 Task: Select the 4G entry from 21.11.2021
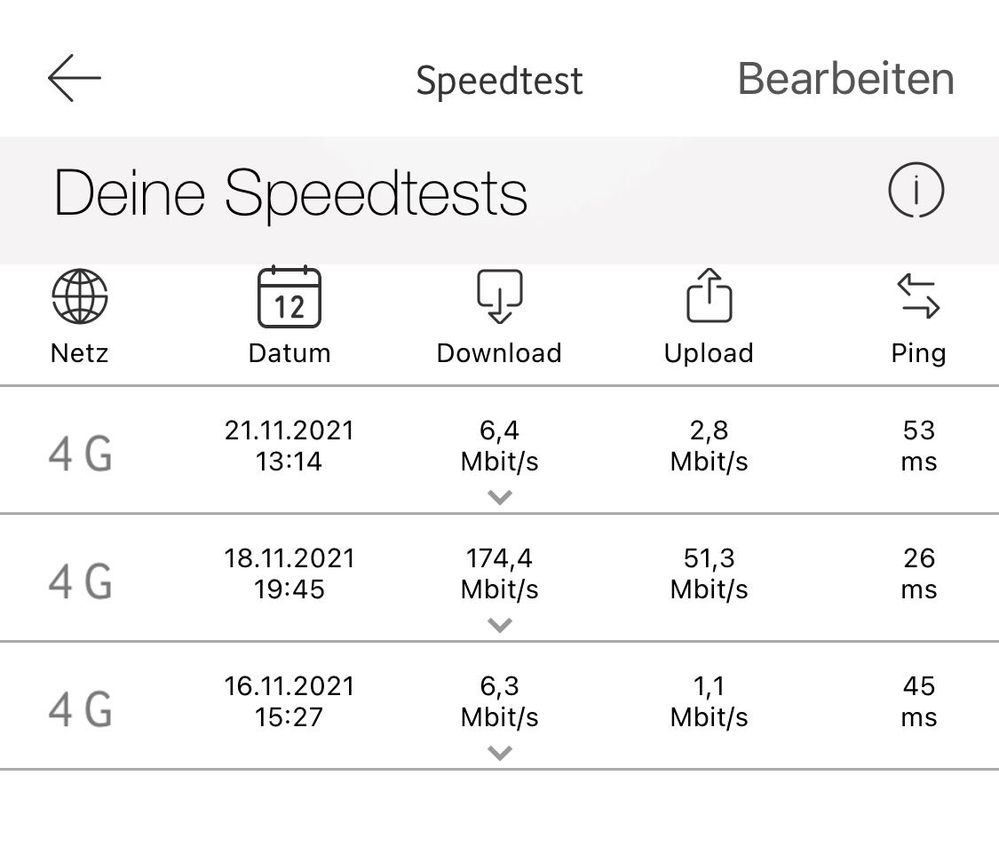click(x=80, y=455)
